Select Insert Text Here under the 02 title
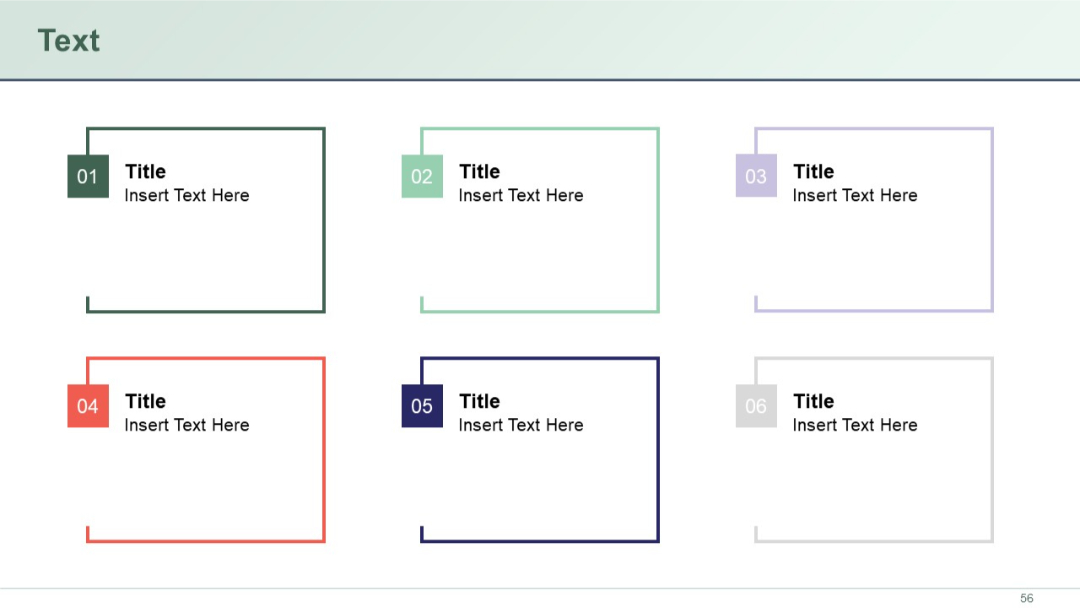This screenshot has height=608, width=1080. click(519, 195)
